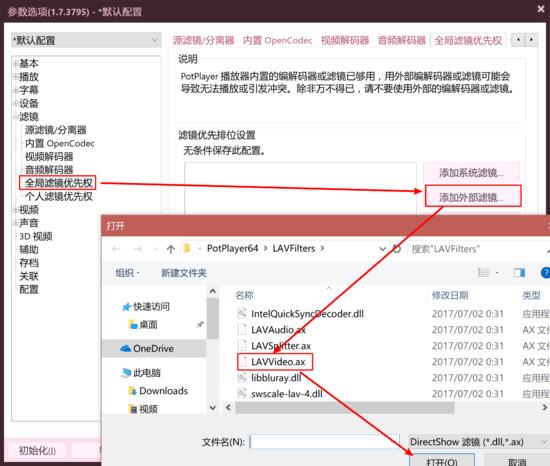Open the help icon in the dialog
The height and width of the screenshot is (466, 550).
(545, 273)
